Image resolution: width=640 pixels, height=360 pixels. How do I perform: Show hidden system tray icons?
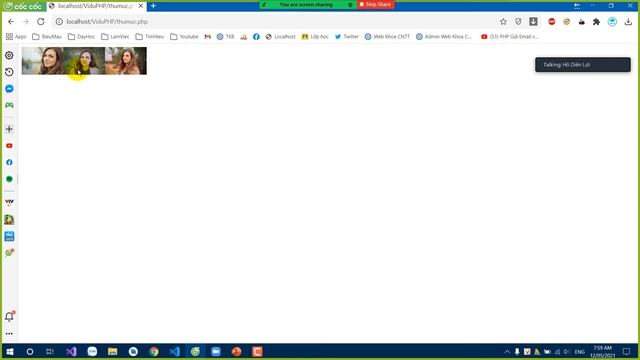(507, 351)
